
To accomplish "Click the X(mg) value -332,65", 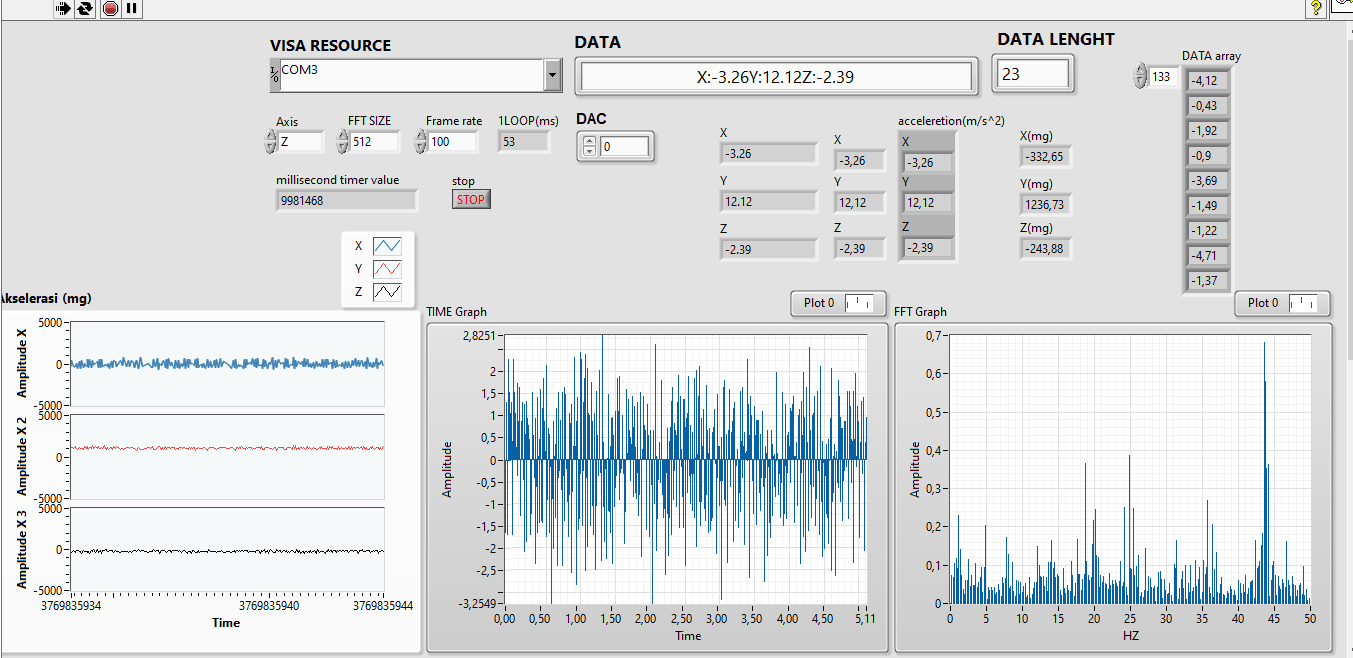I will click(1045, 157).
